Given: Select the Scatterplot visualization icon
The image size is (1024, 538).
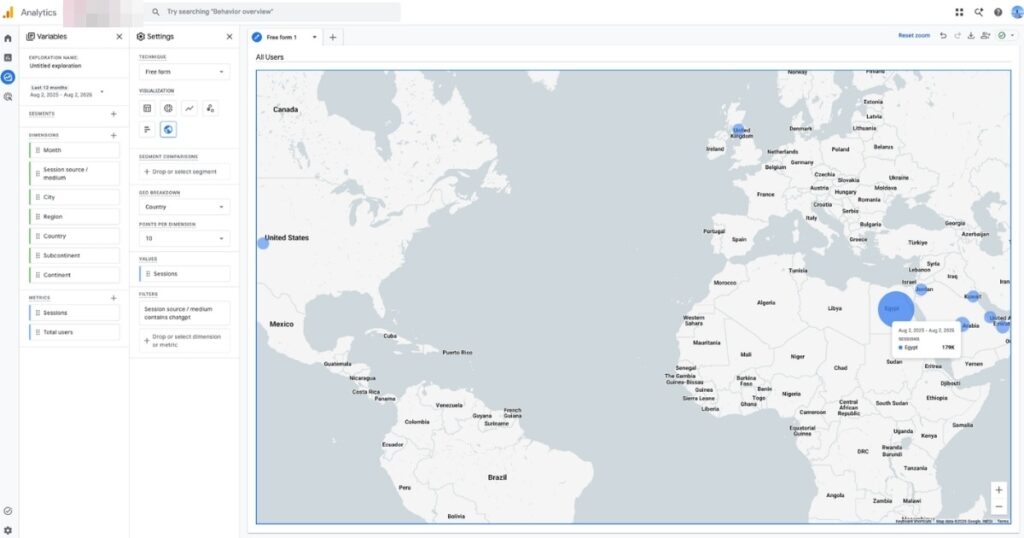Looking at the screenshot, I should point(210,108).
